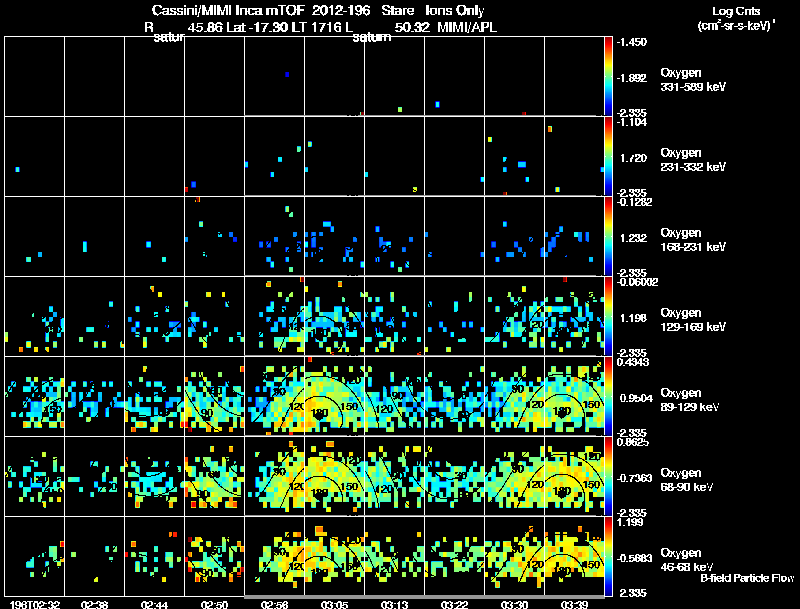Viewport: 800px width, 609px height.
Task: Click the Oxygen 46-68 keV color bar
Action: coord(608,556)
